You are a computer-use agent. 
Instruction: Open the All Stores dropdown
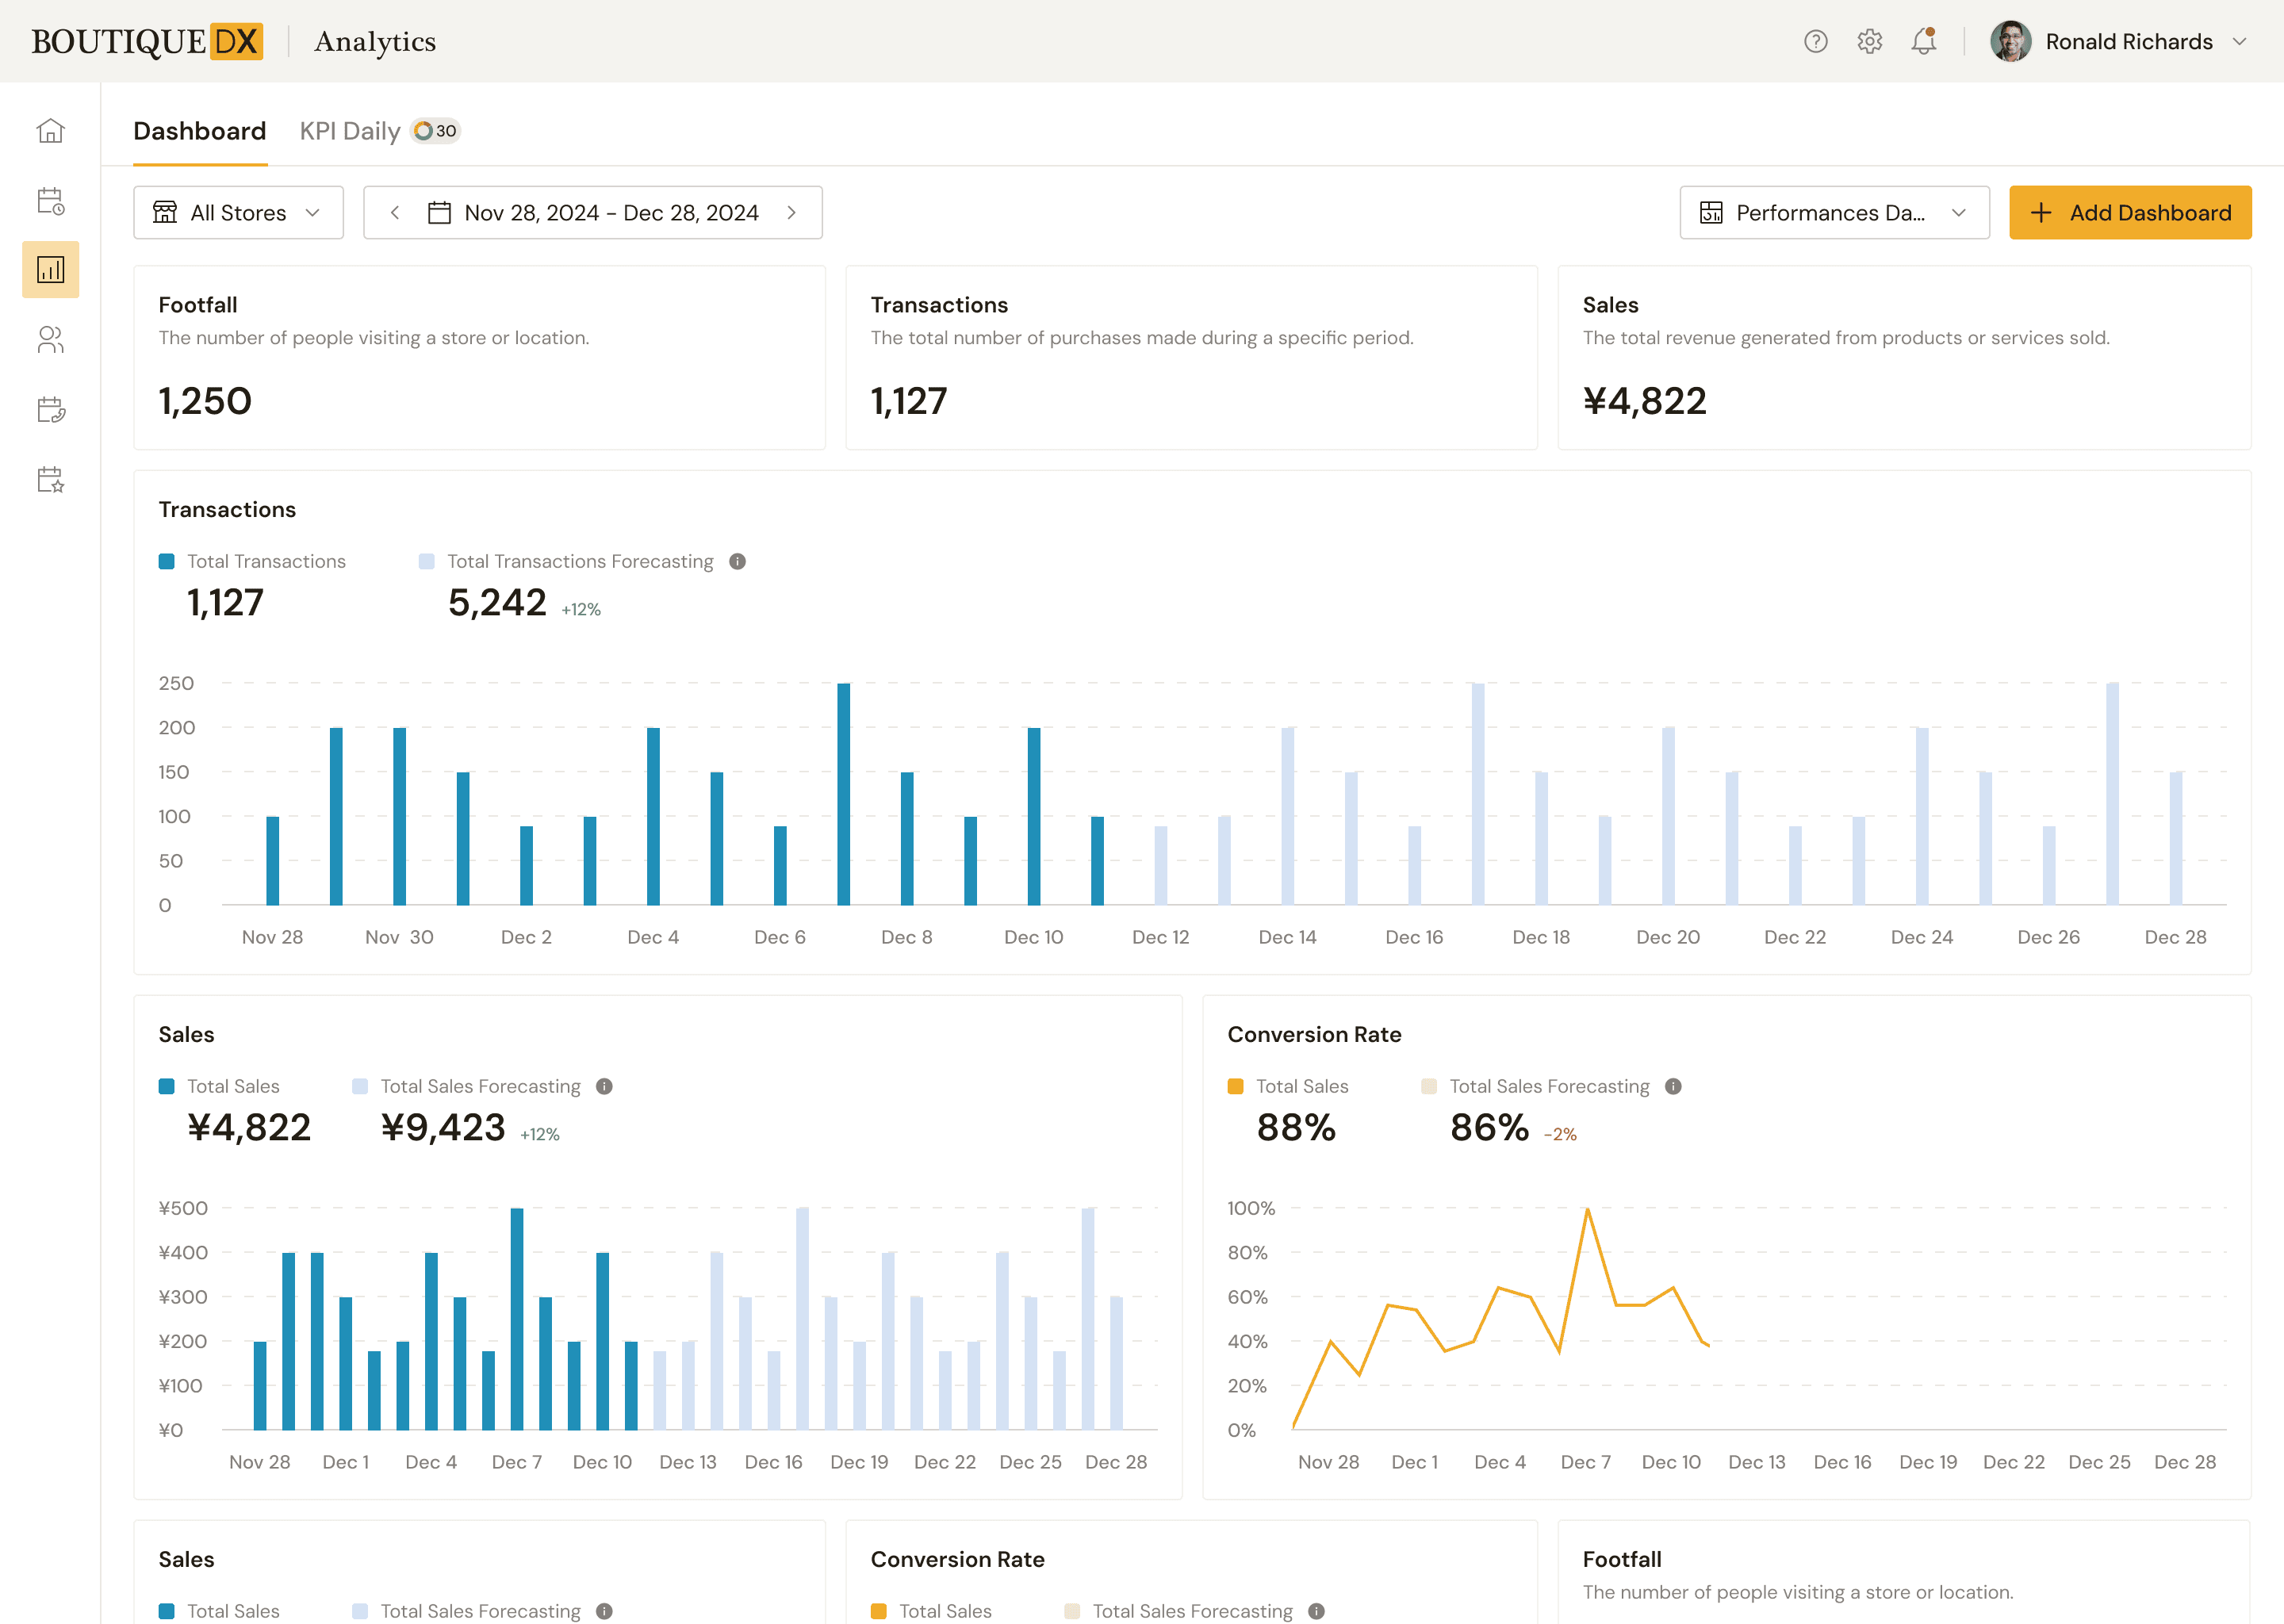pyautogui.click(x=238, y=212)
